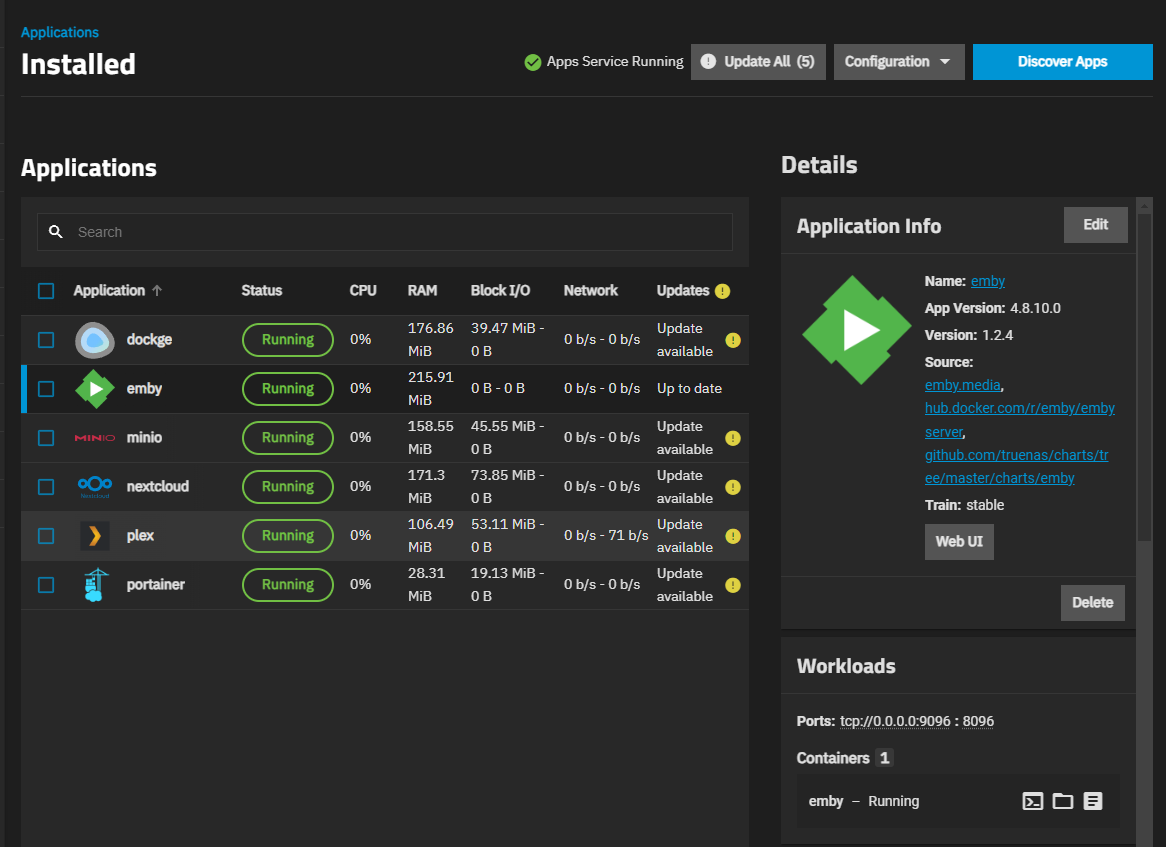Image resolution: width=1166 pixels, height=847 pixels.
Task: Click Update All (5) button
Action: pyautogui.click(x=758, y=62)
